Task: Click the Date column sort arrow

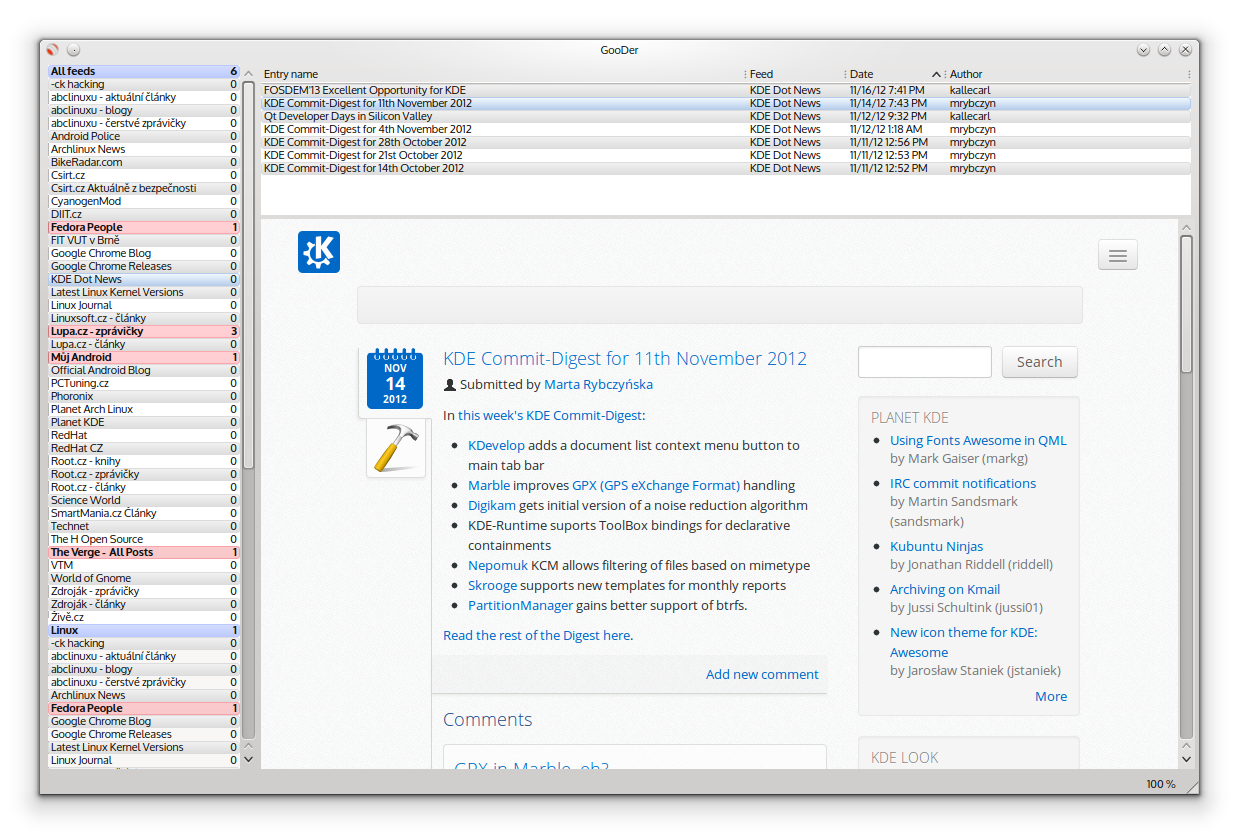Action: tap(936, 74)
